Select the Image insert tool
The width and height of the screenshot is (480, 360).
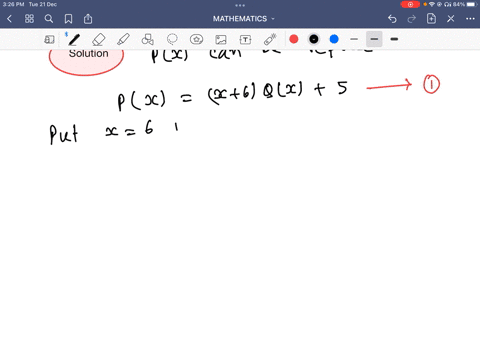[x=221, y=40]
